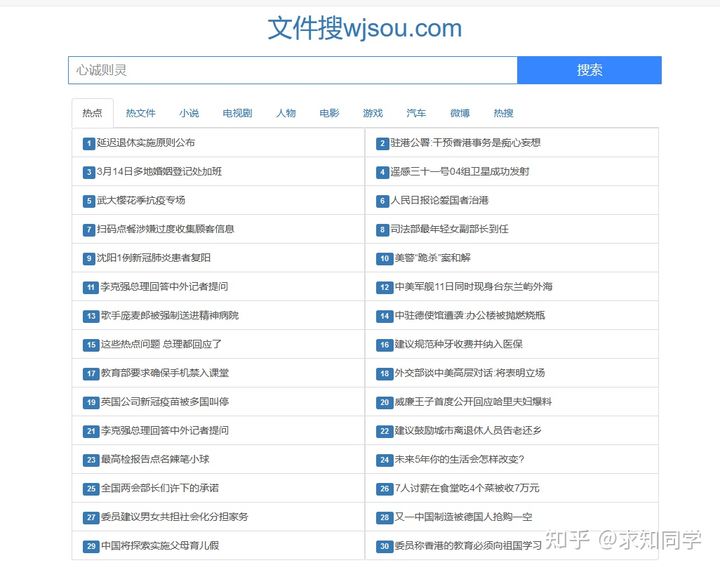The image size is (720, 570).
Task: Switch to the 电视剧 tab
Action: [x=237, y=113]
